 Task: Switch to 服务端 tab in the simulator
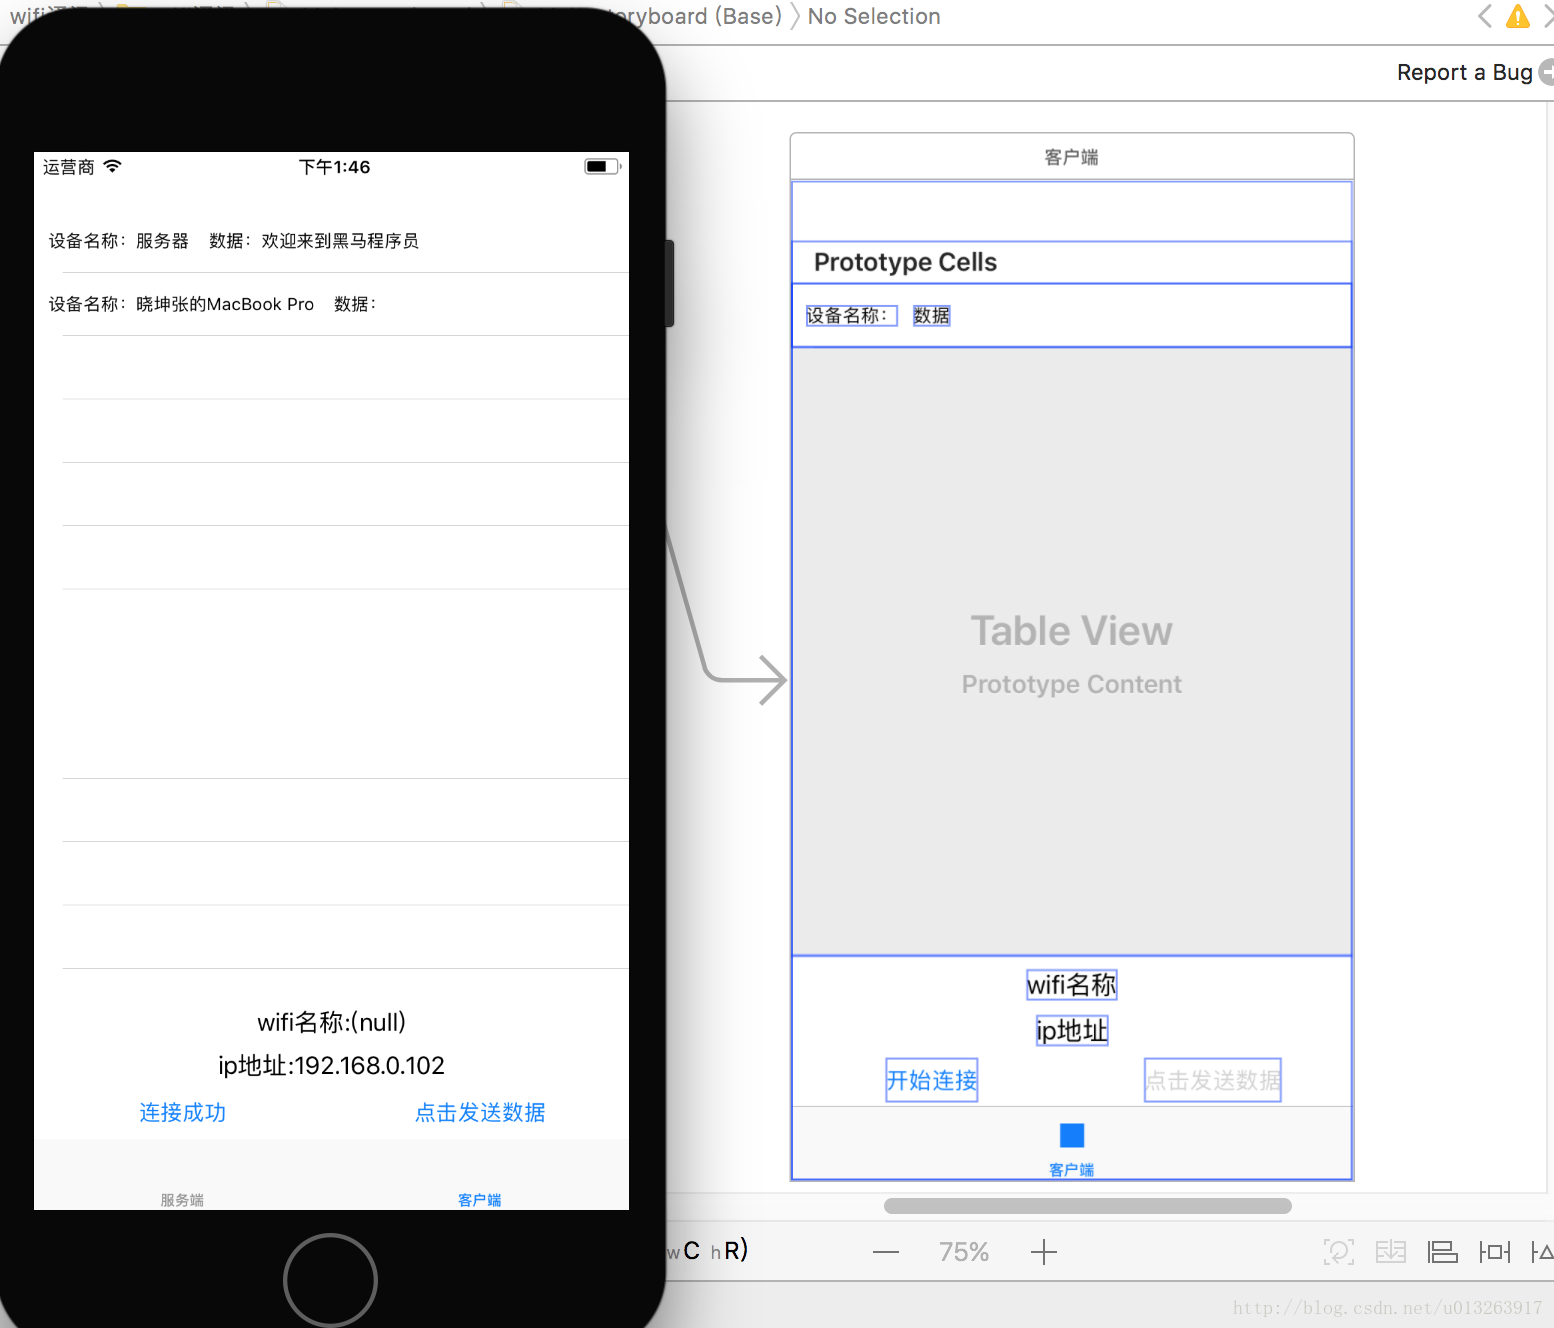[x=182, y=1199]
